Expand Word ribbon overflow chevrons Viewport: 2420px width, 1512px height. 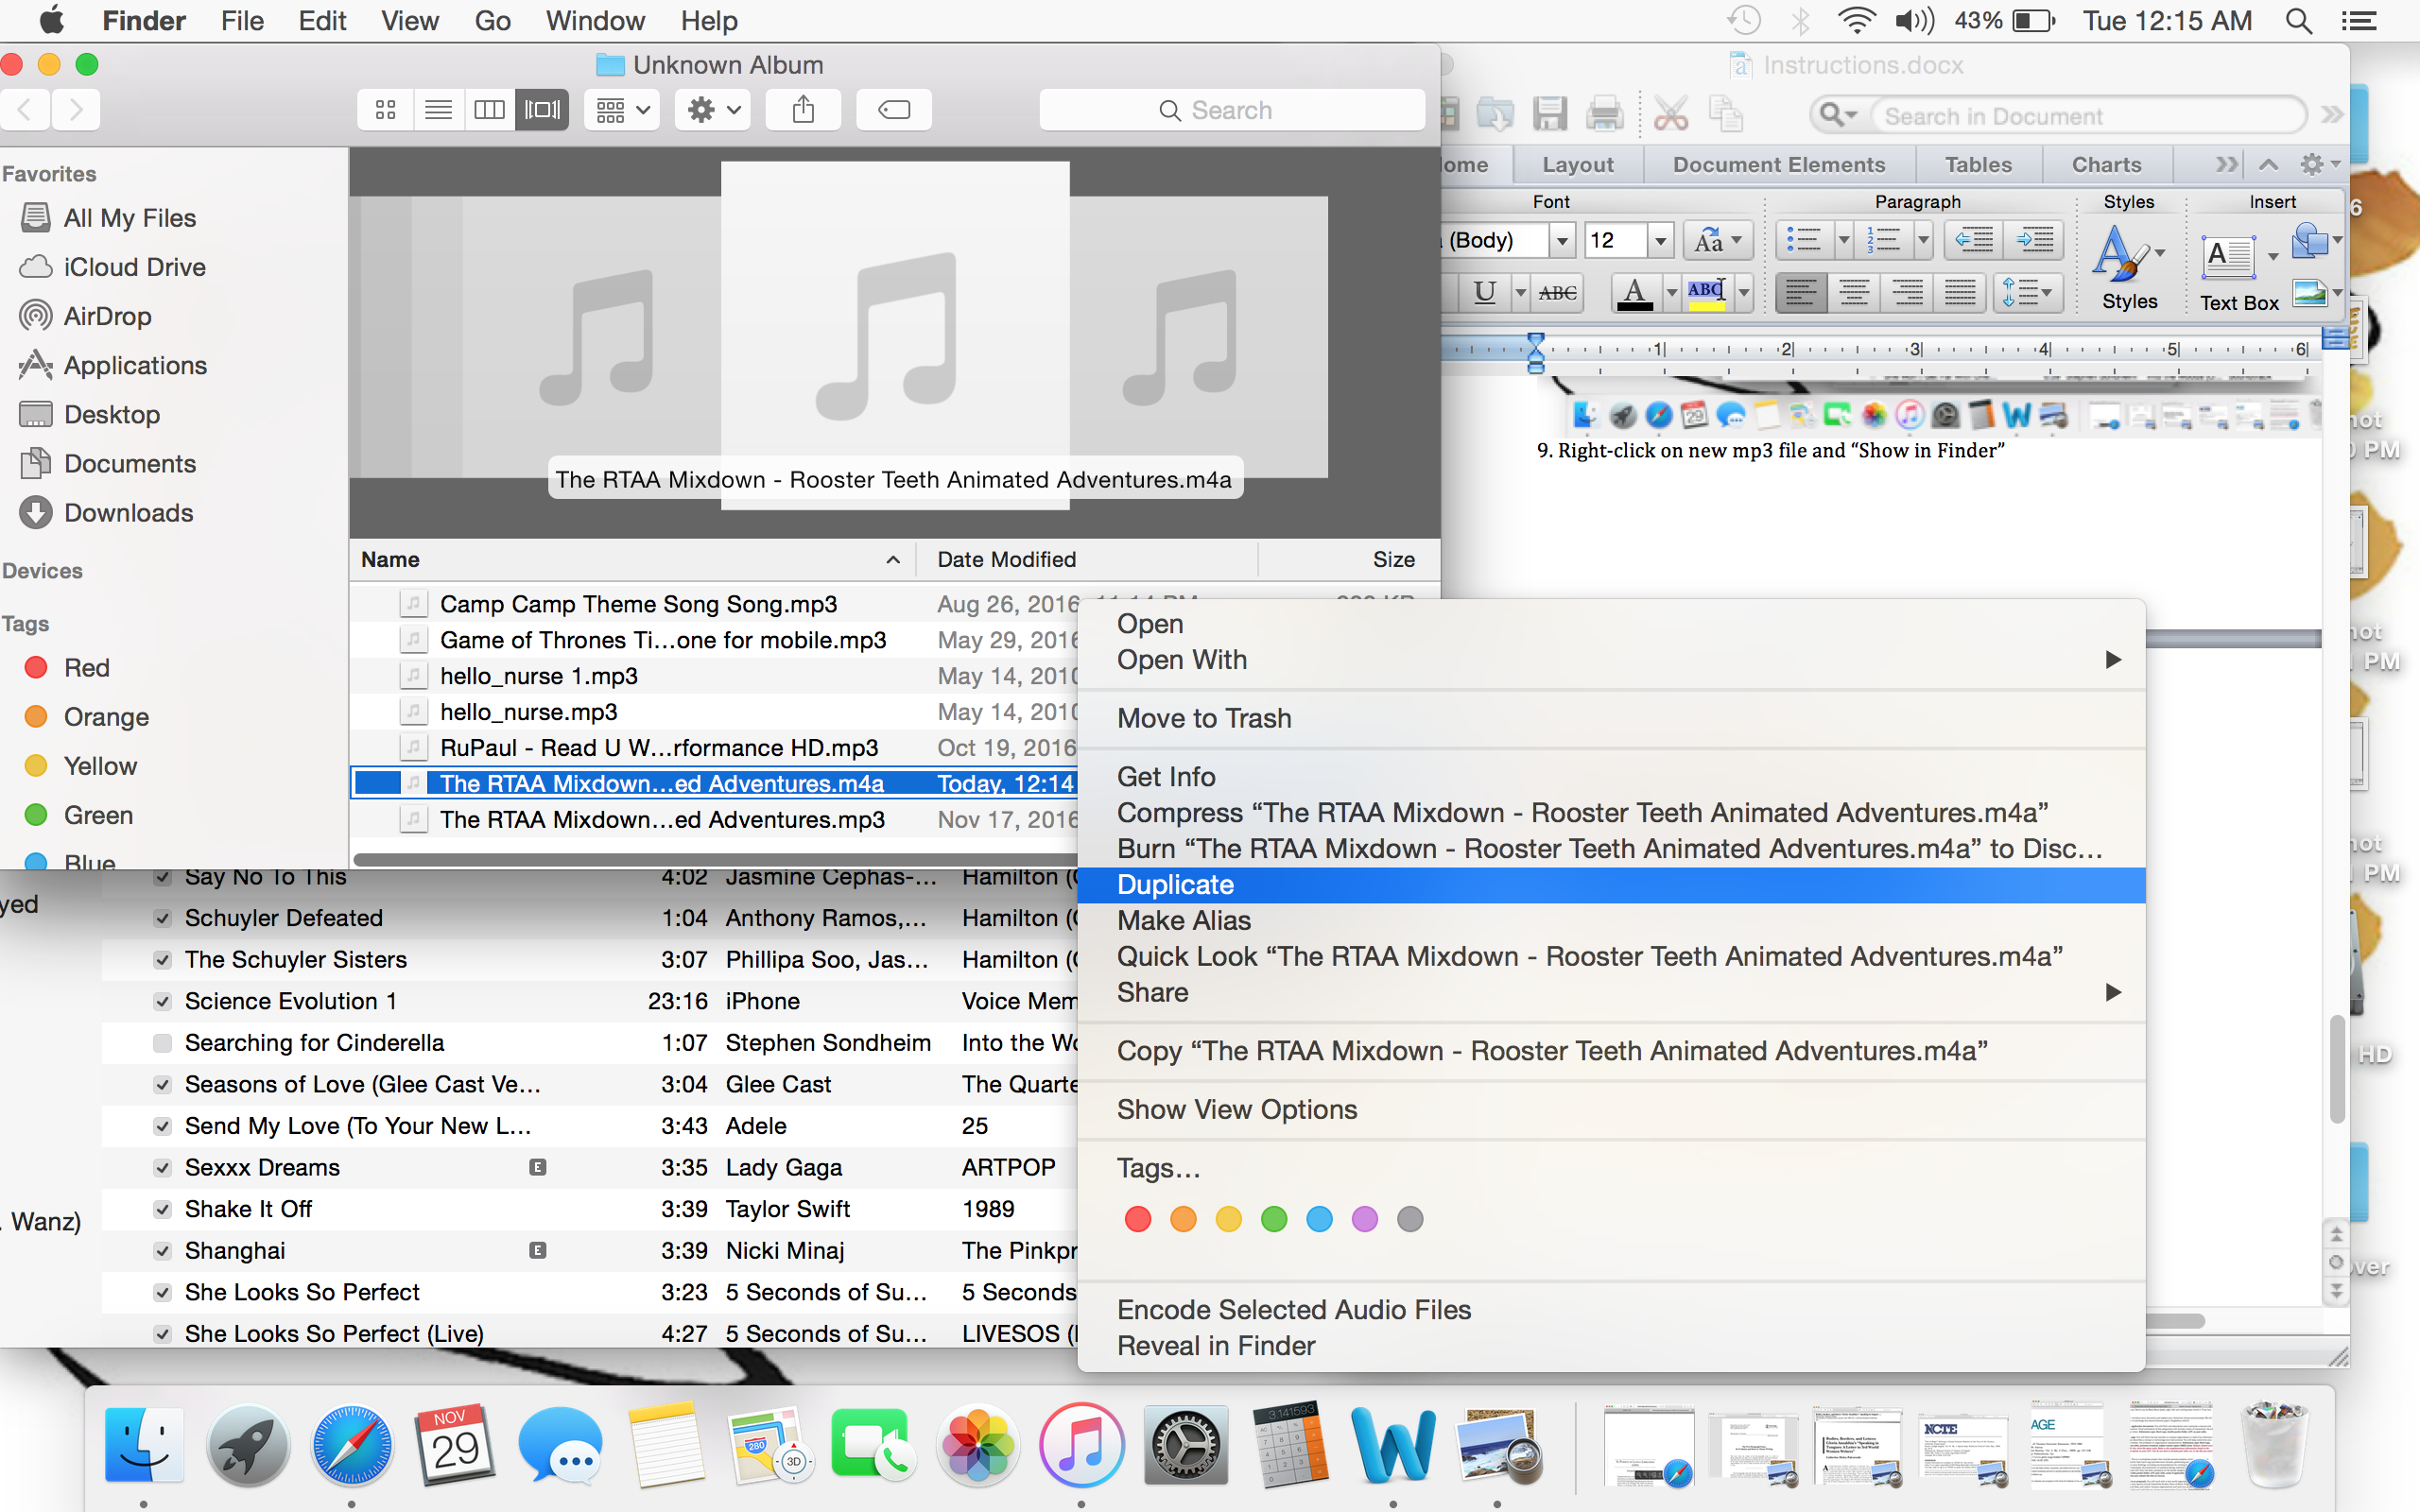click(x=2226, y=164)
